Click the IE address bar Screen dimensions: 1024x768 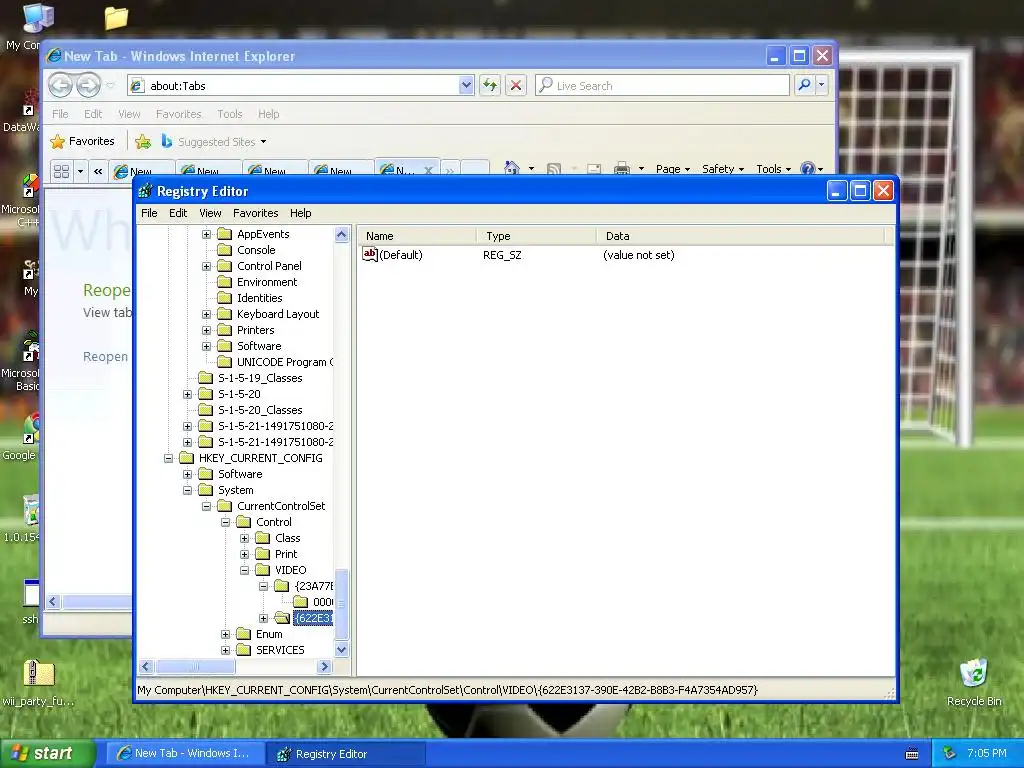300,86
